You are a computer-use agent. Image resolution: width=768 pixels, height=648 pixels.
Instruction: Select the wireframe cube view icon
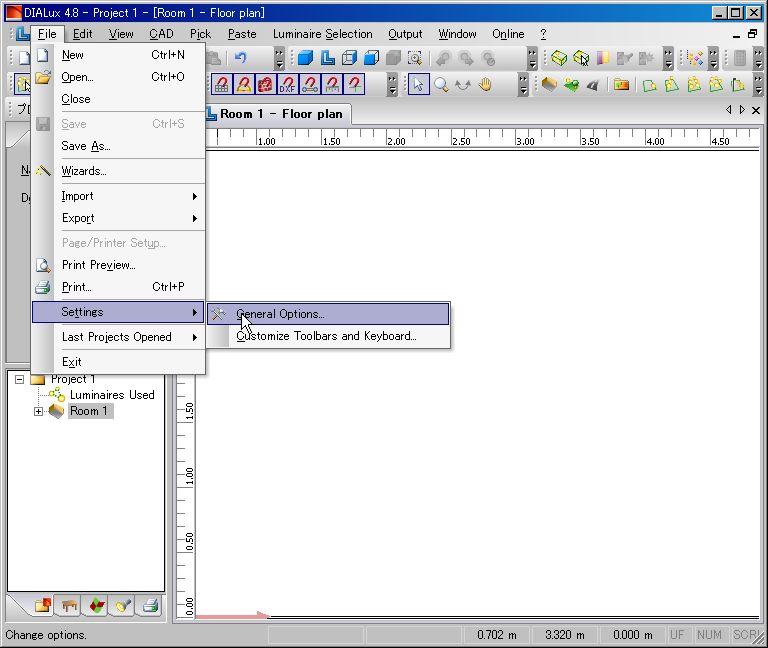(349, 58)
